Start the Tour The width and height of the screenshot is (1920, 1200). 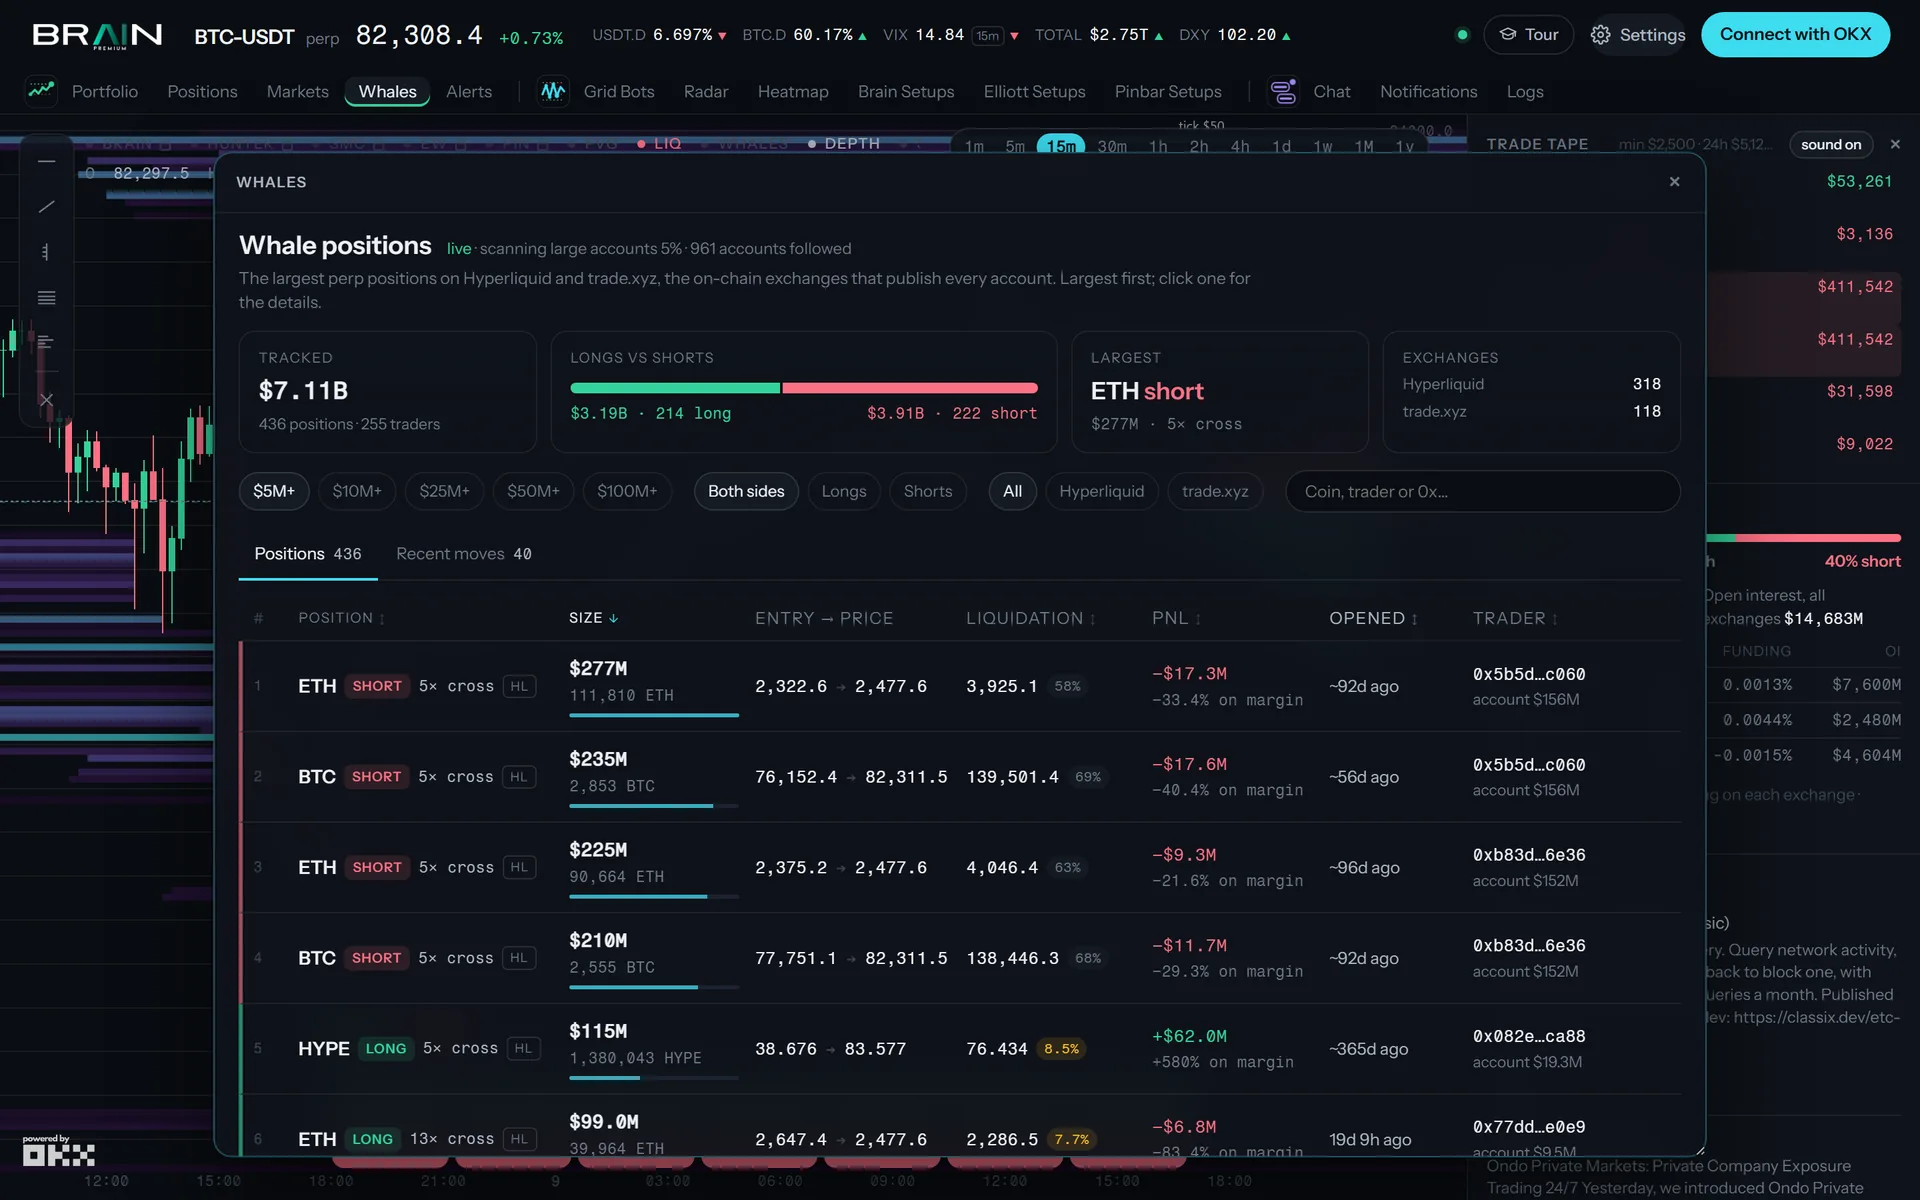pyautogui.click(x=1528, y=35)
